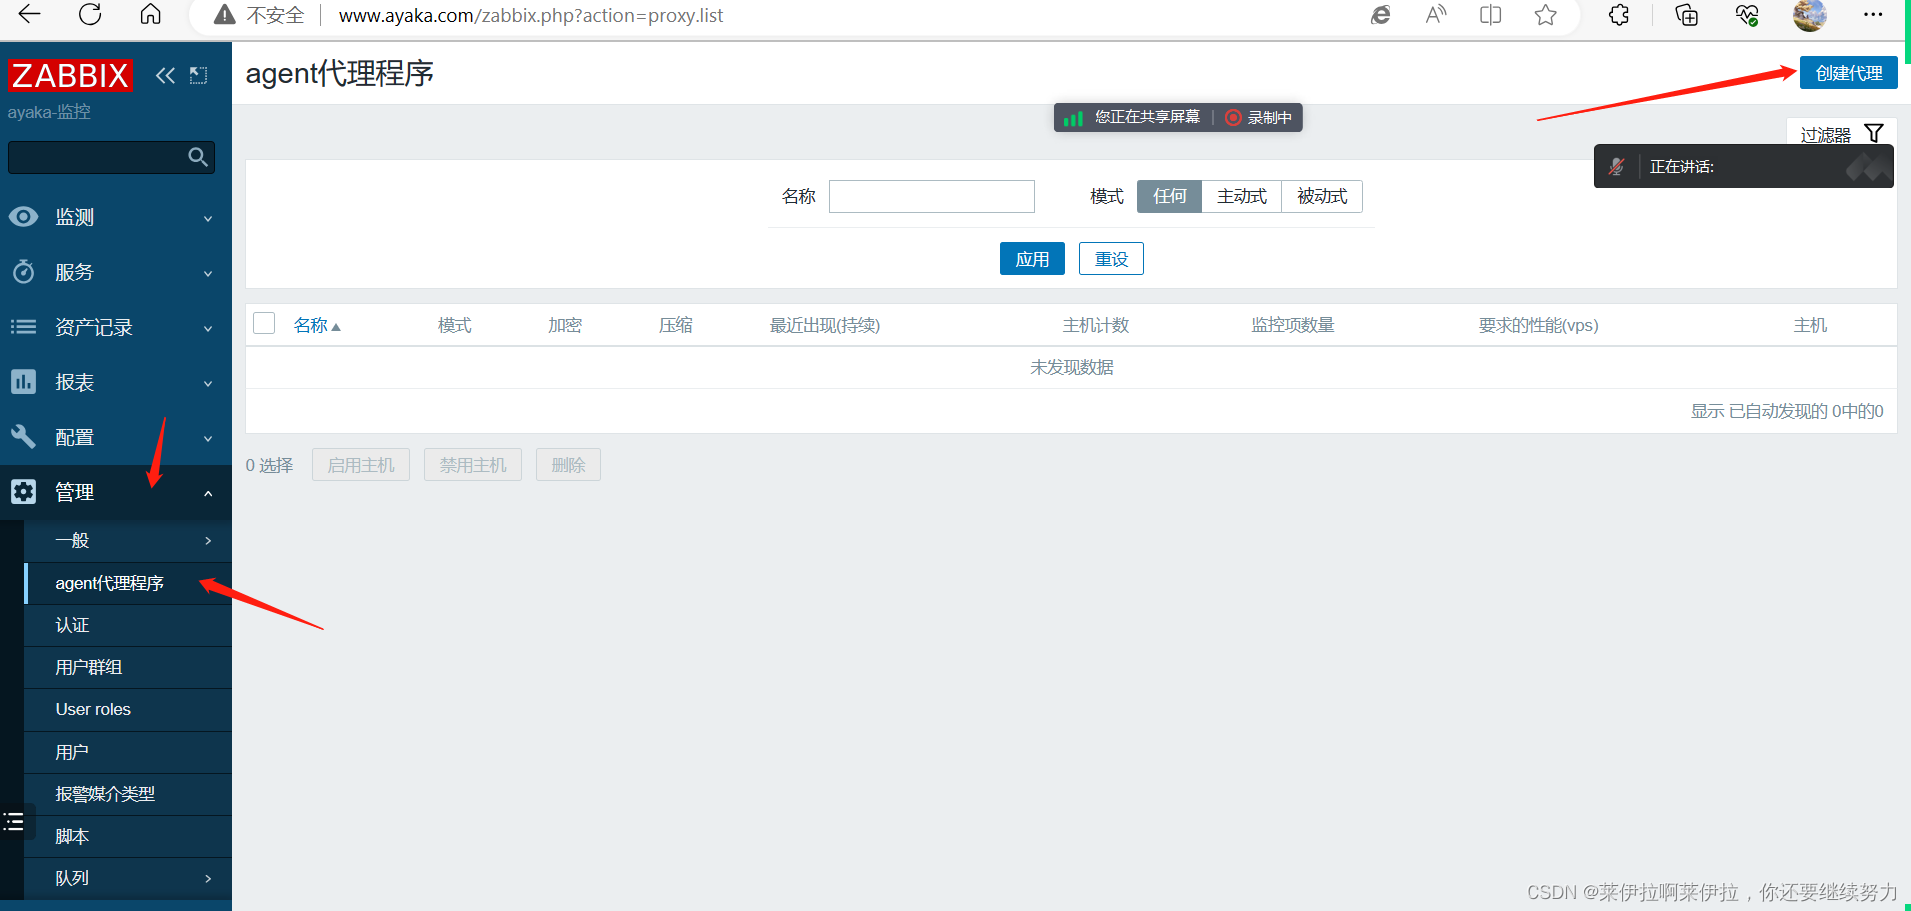Click the not-secure warning icon

click(x=225, y=15)
